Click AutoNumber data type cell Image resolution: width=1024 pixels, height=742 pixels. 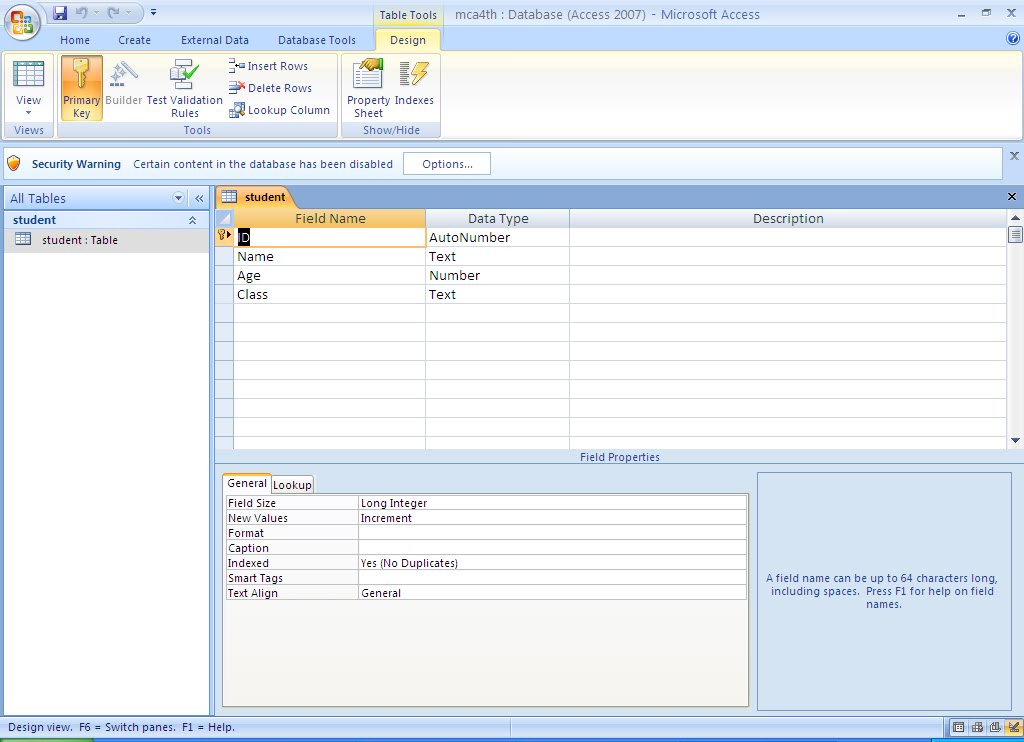click(498, 237)
